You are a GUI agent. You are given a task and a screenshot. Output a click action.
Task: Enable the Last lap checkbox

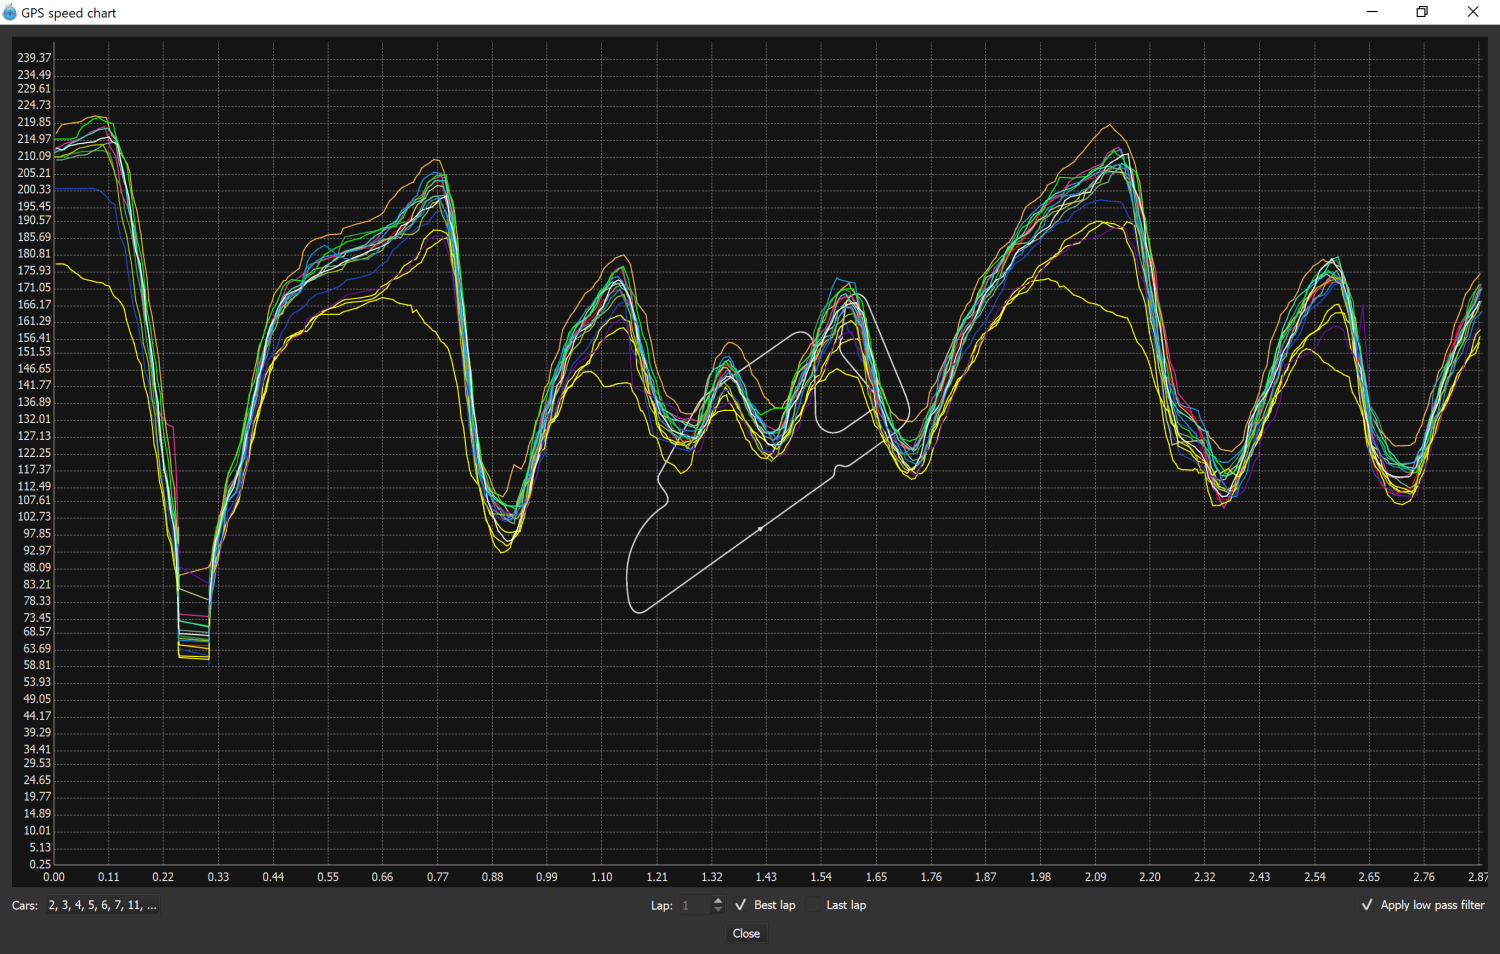814,905
